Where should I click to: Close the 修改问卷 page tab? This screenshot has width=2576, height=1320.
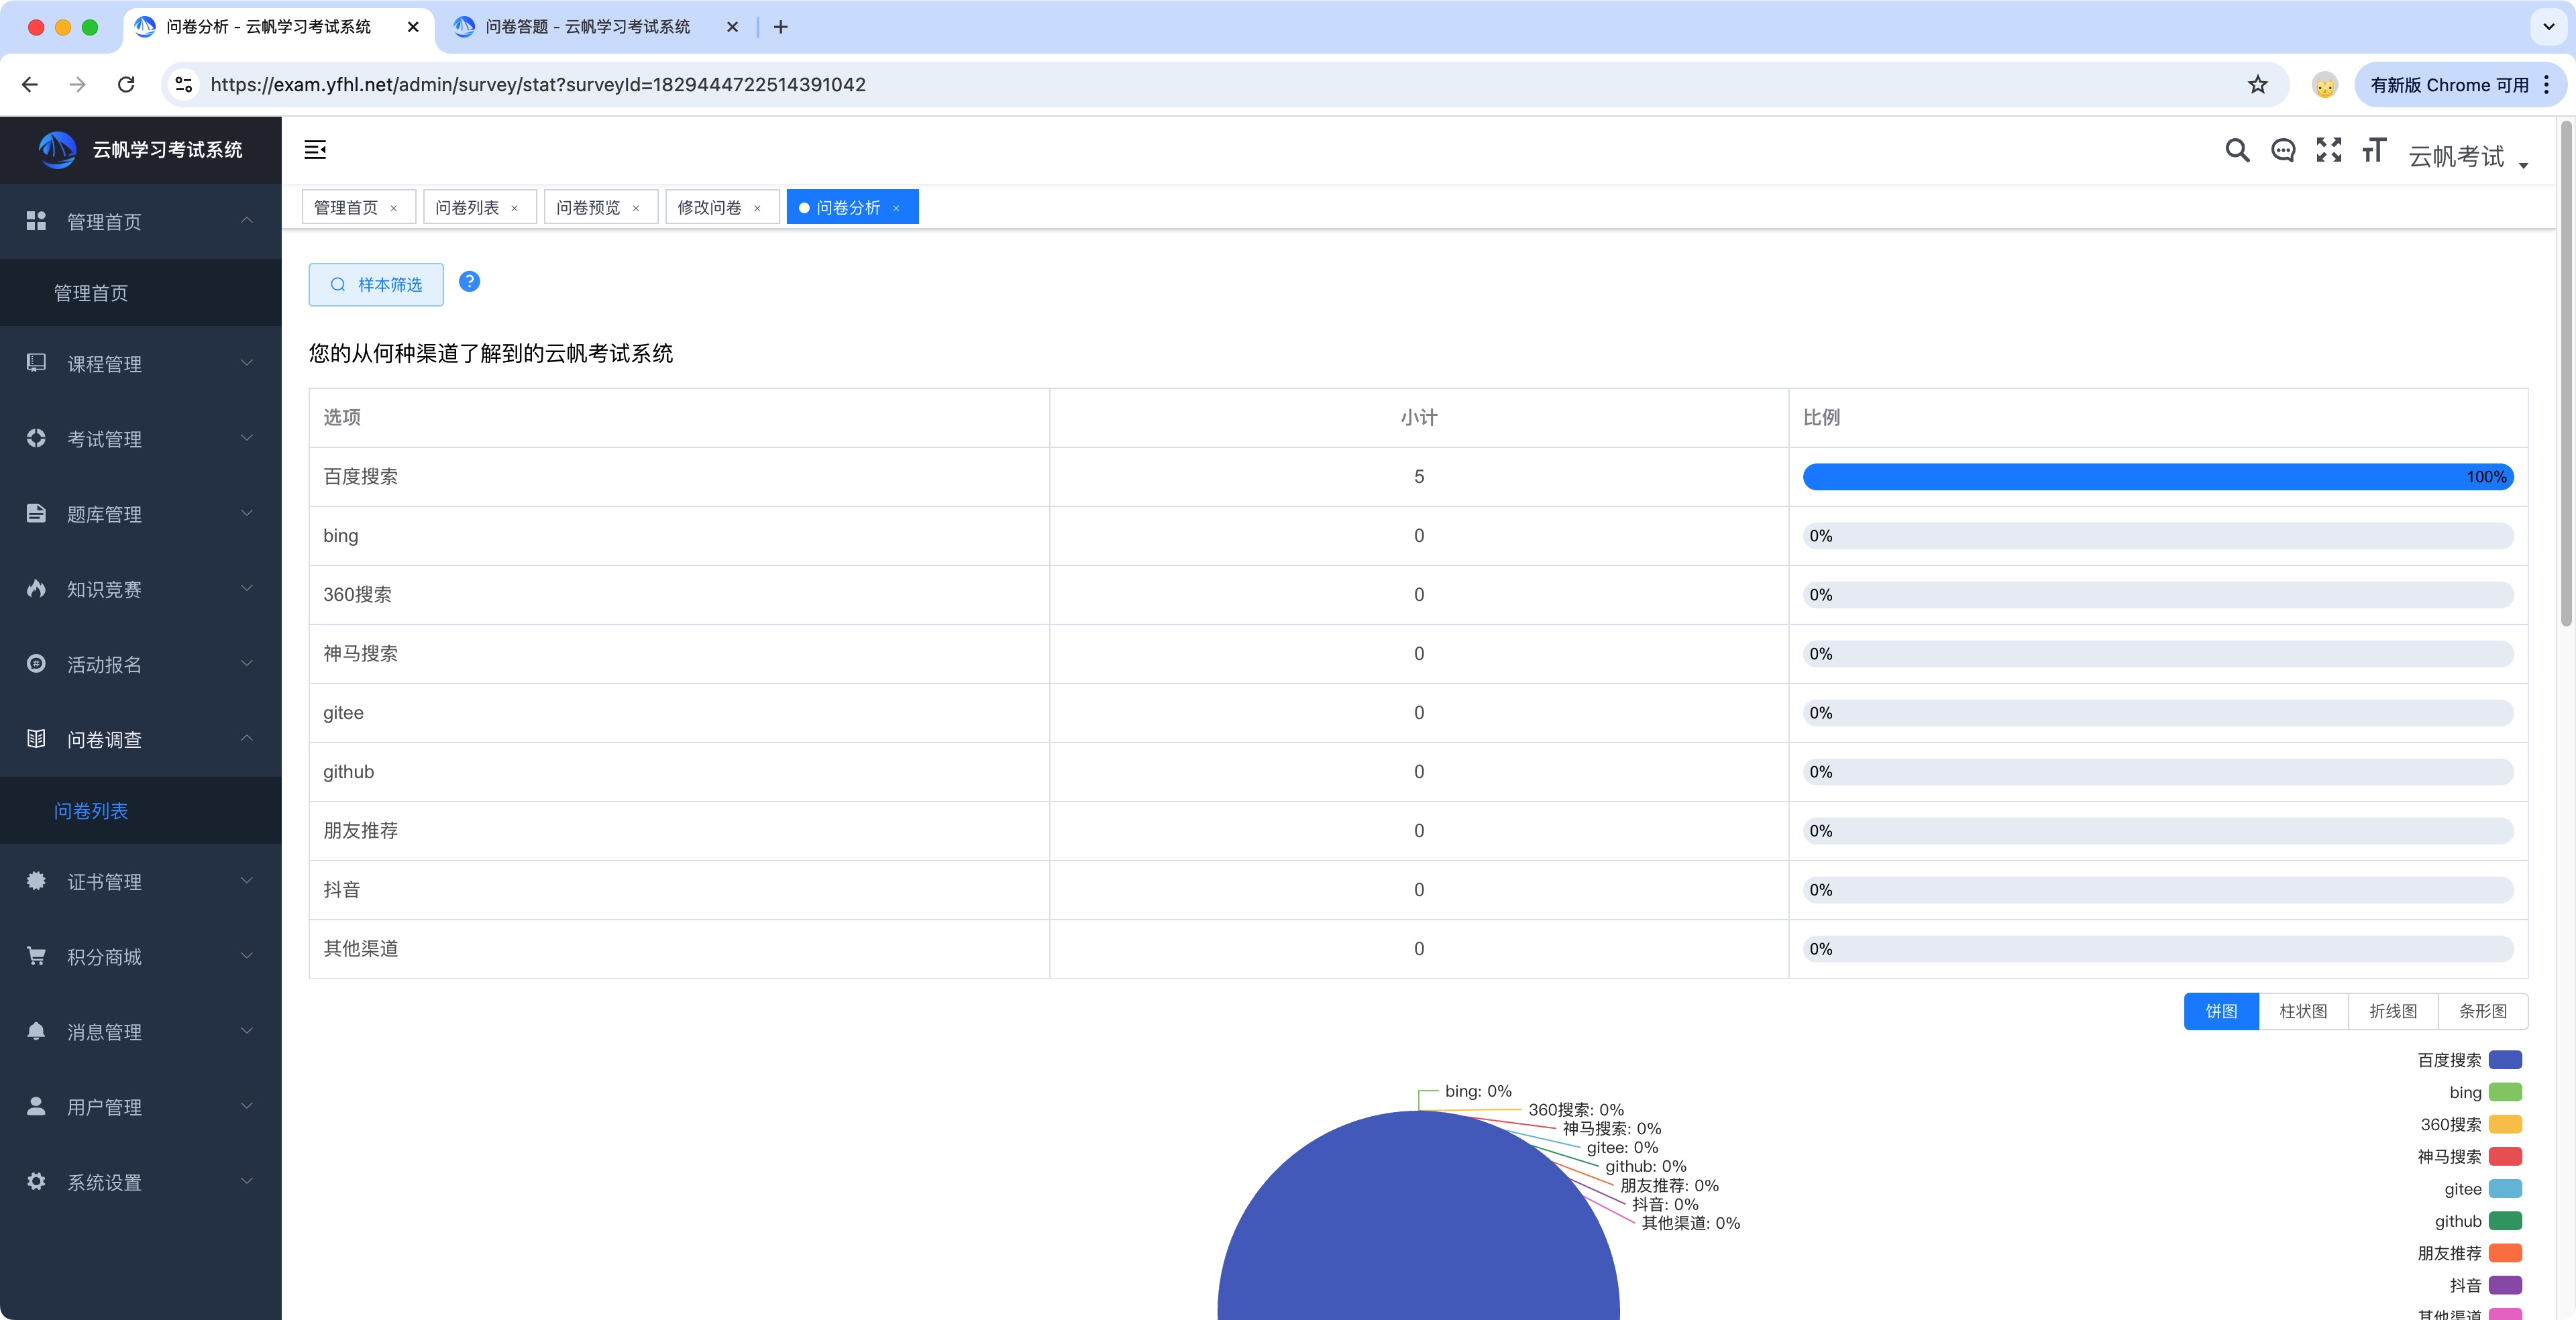757,208
